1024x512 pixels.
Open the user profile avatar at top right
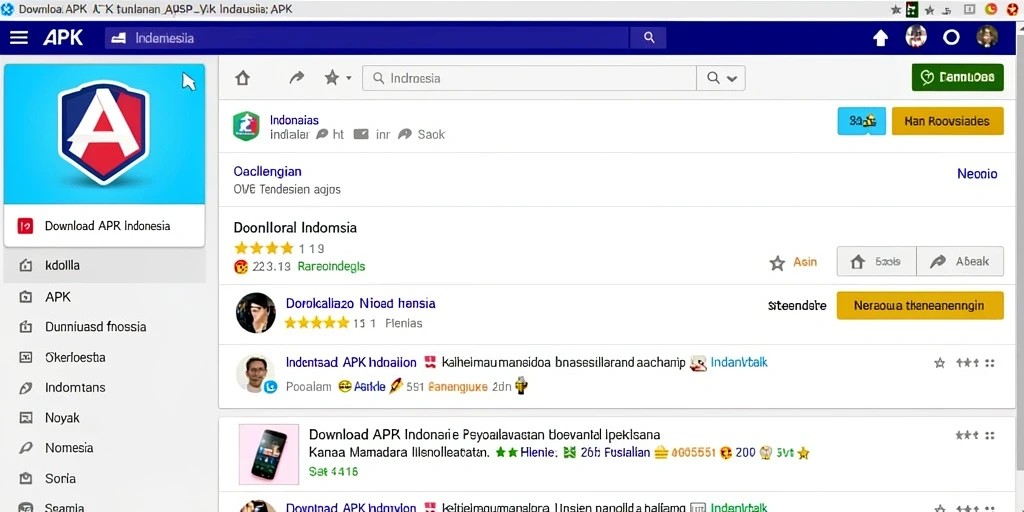click(x=987, y=37)
